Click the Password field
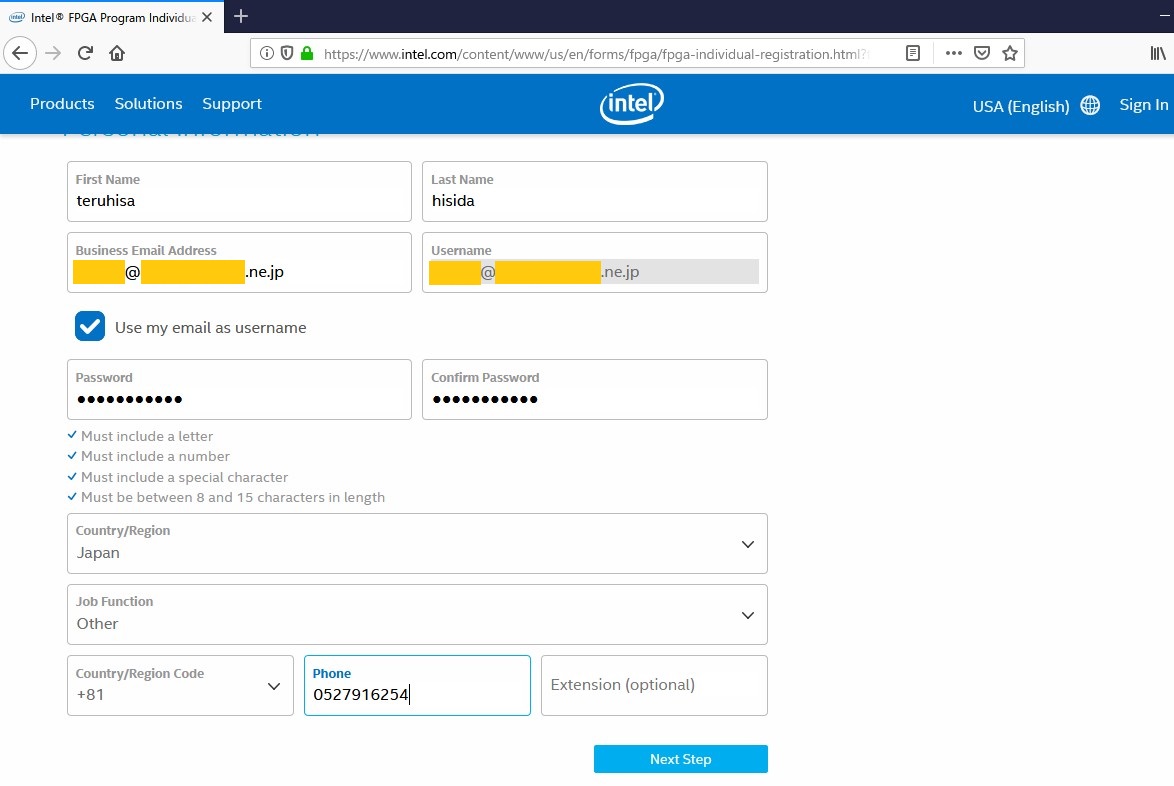 240,389
